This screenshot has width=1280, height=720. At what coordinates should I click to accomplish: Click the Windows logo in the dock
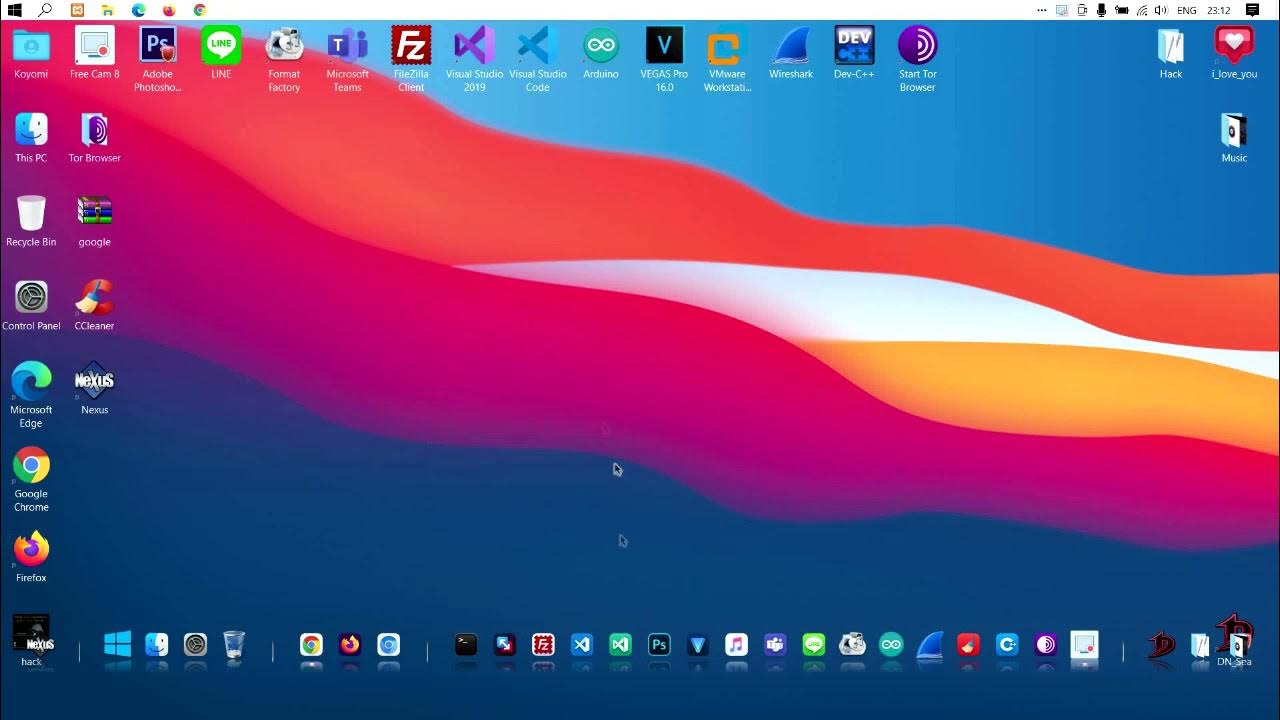point(118,645)
